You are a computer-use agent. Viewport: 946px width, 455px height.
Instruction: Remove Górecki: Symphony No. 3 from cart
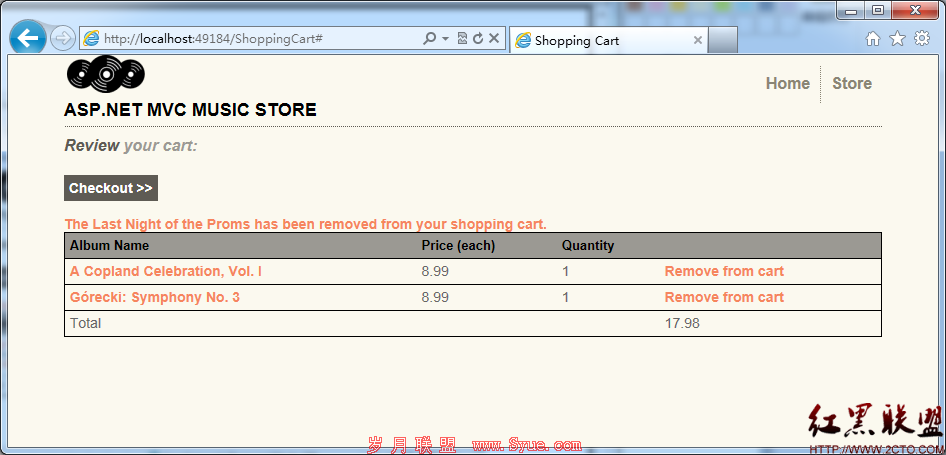724,298
